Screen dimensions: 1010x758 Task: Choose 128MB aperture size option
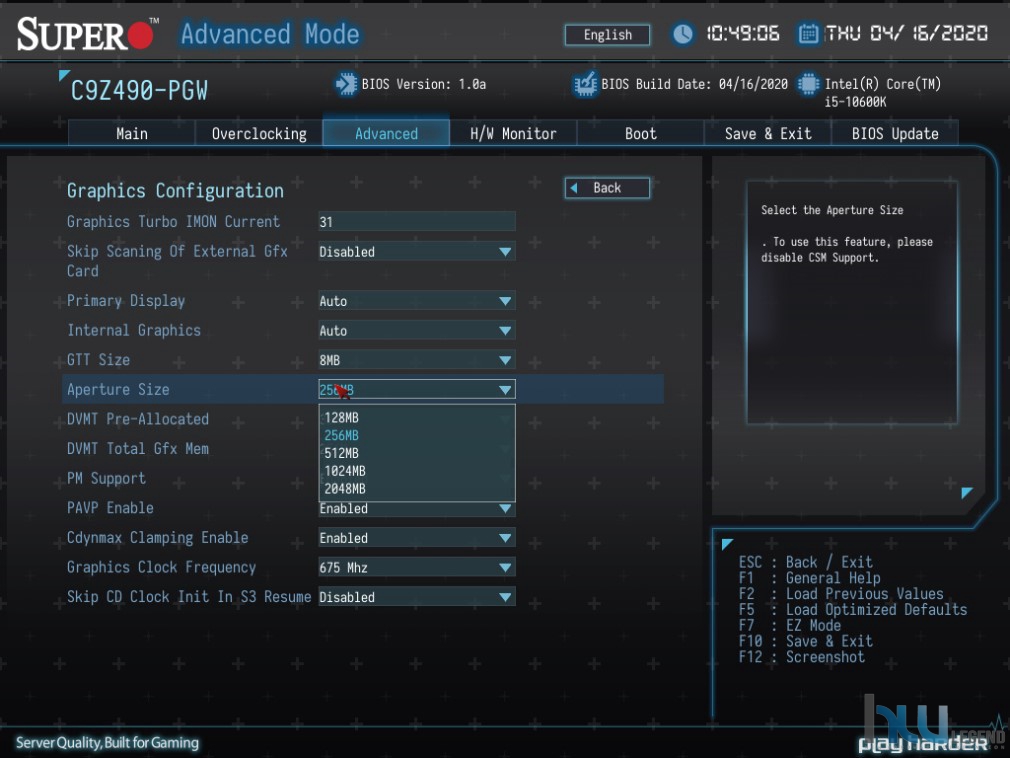[x=417, y=417]
